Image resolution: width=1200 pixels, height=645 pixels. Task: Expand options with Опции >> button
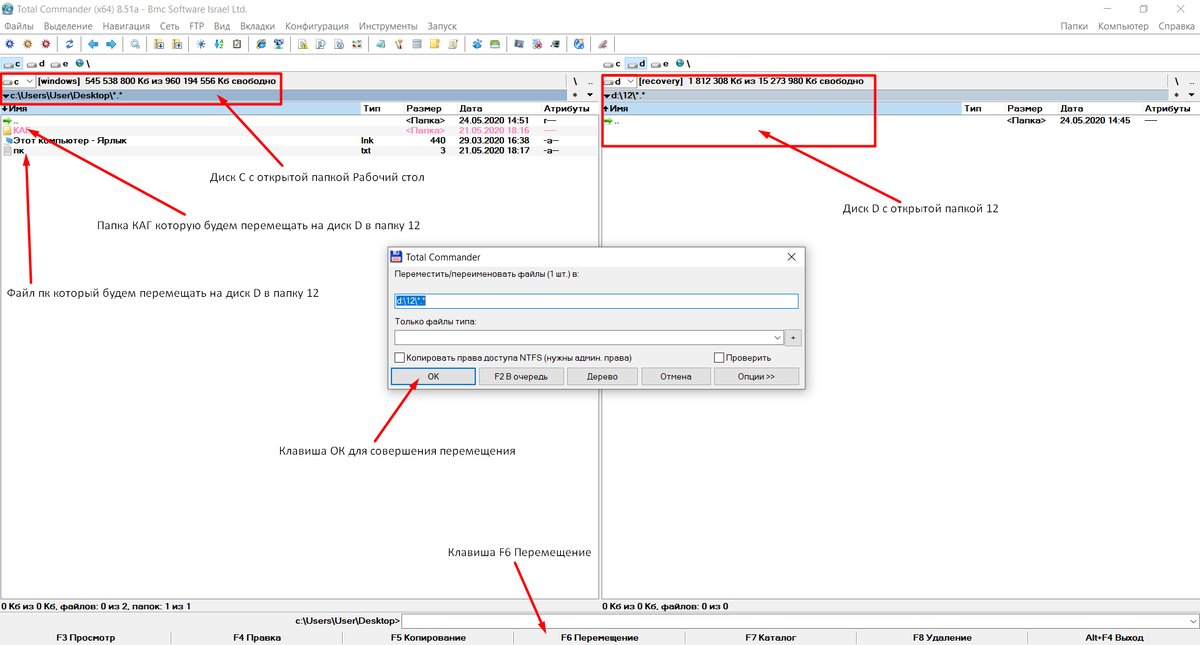coord(757,377)
